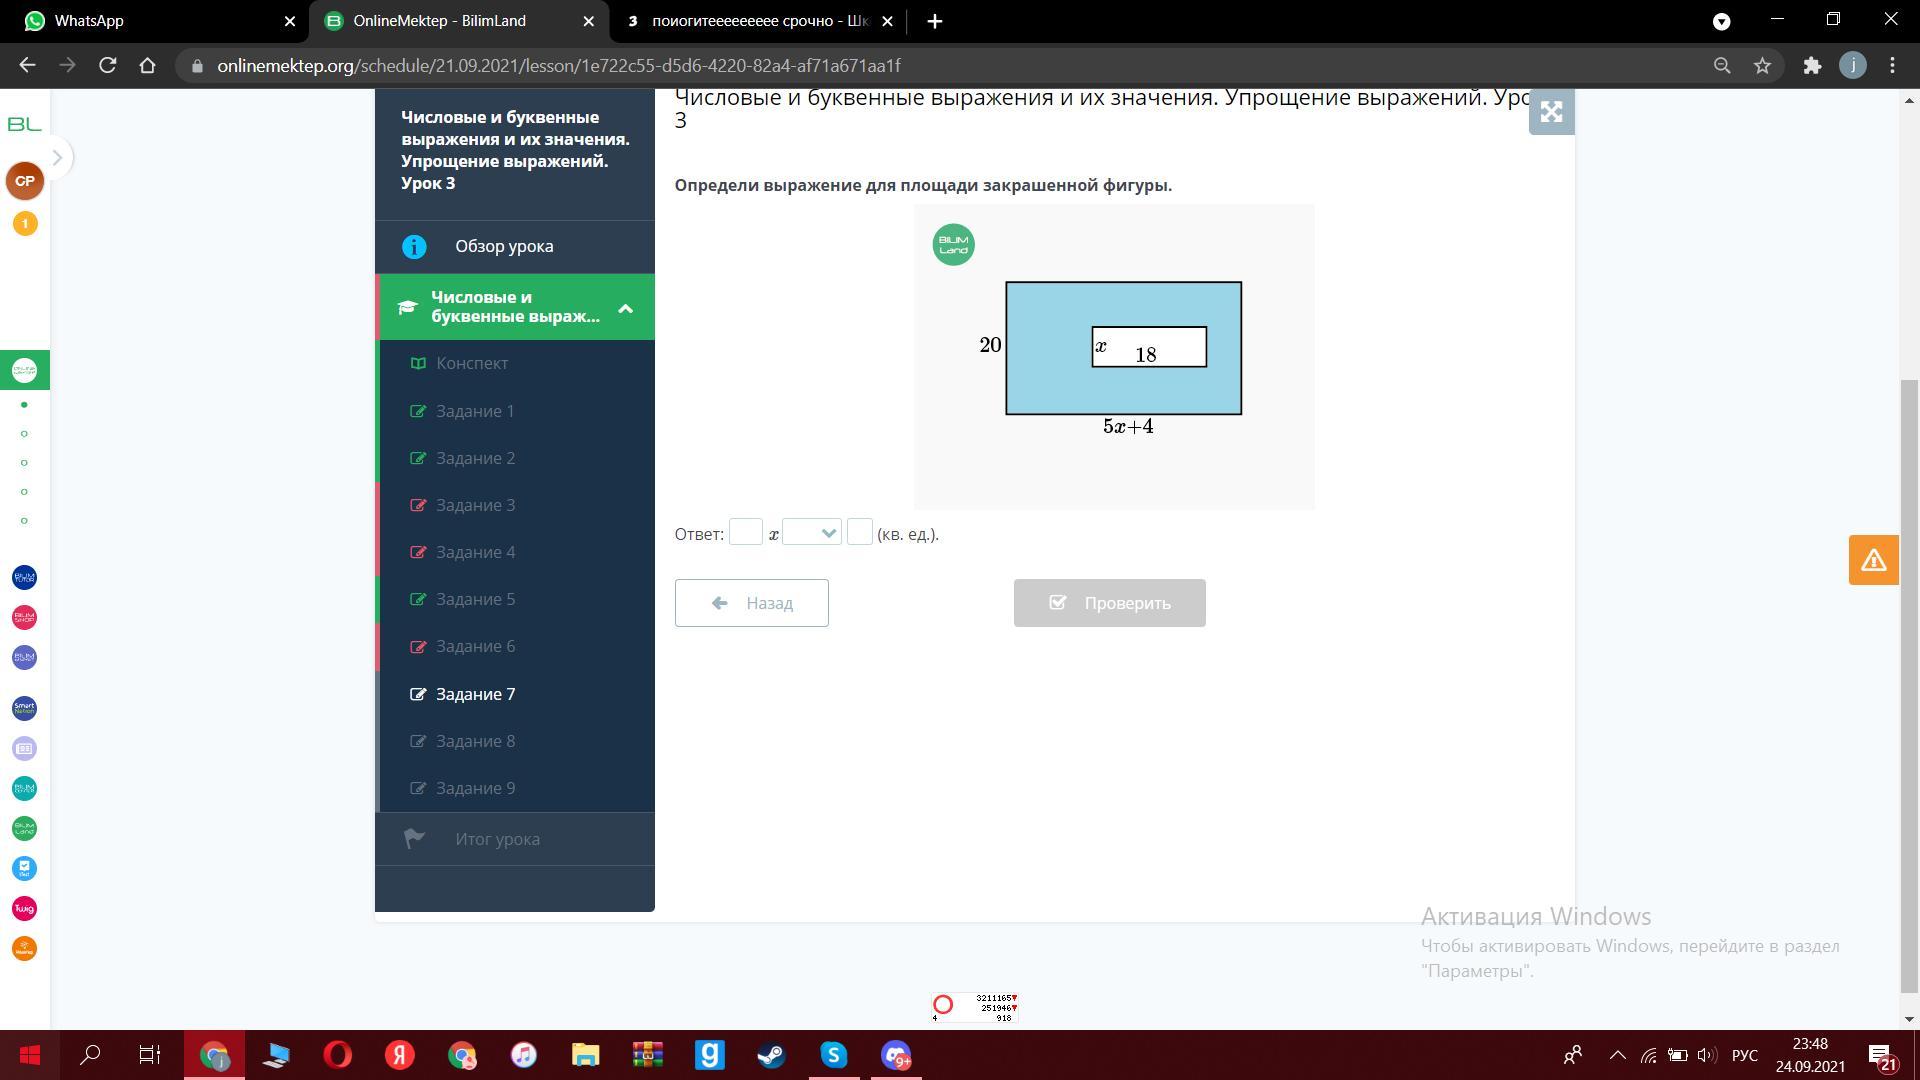Click the BL logo in sidebar
The width and height of the screenshot is (1920, 1080).
point(24,124)
